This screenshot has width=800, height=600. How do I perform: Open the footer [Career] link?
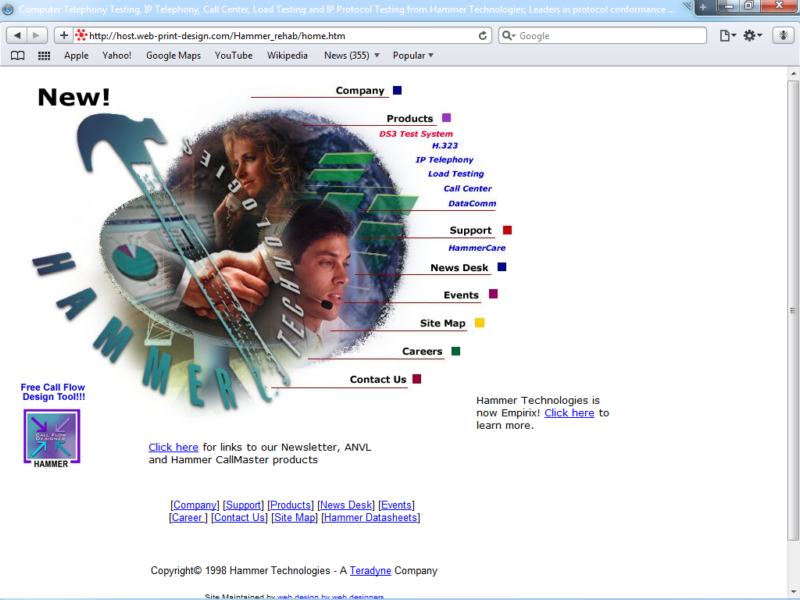tap(188, 518)
